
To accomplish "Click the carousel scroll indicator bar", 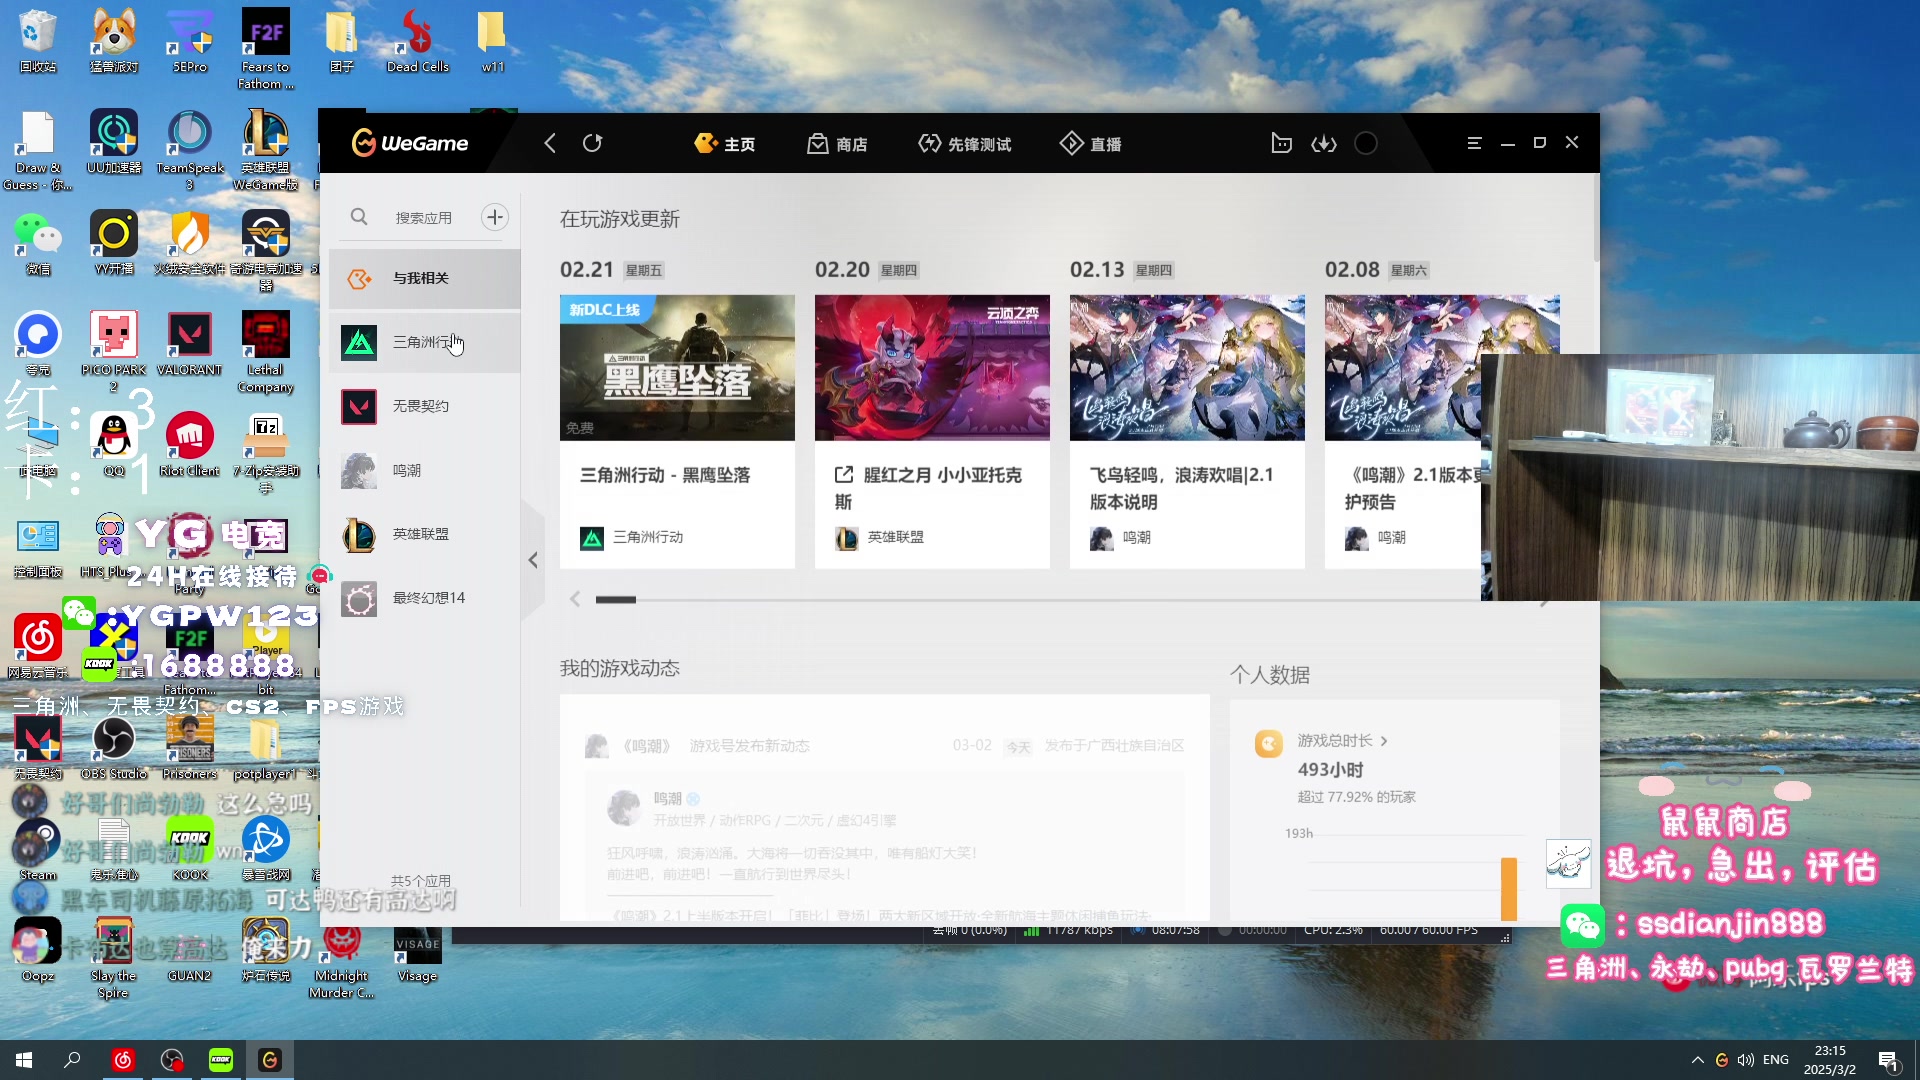I will coord(616,600).
